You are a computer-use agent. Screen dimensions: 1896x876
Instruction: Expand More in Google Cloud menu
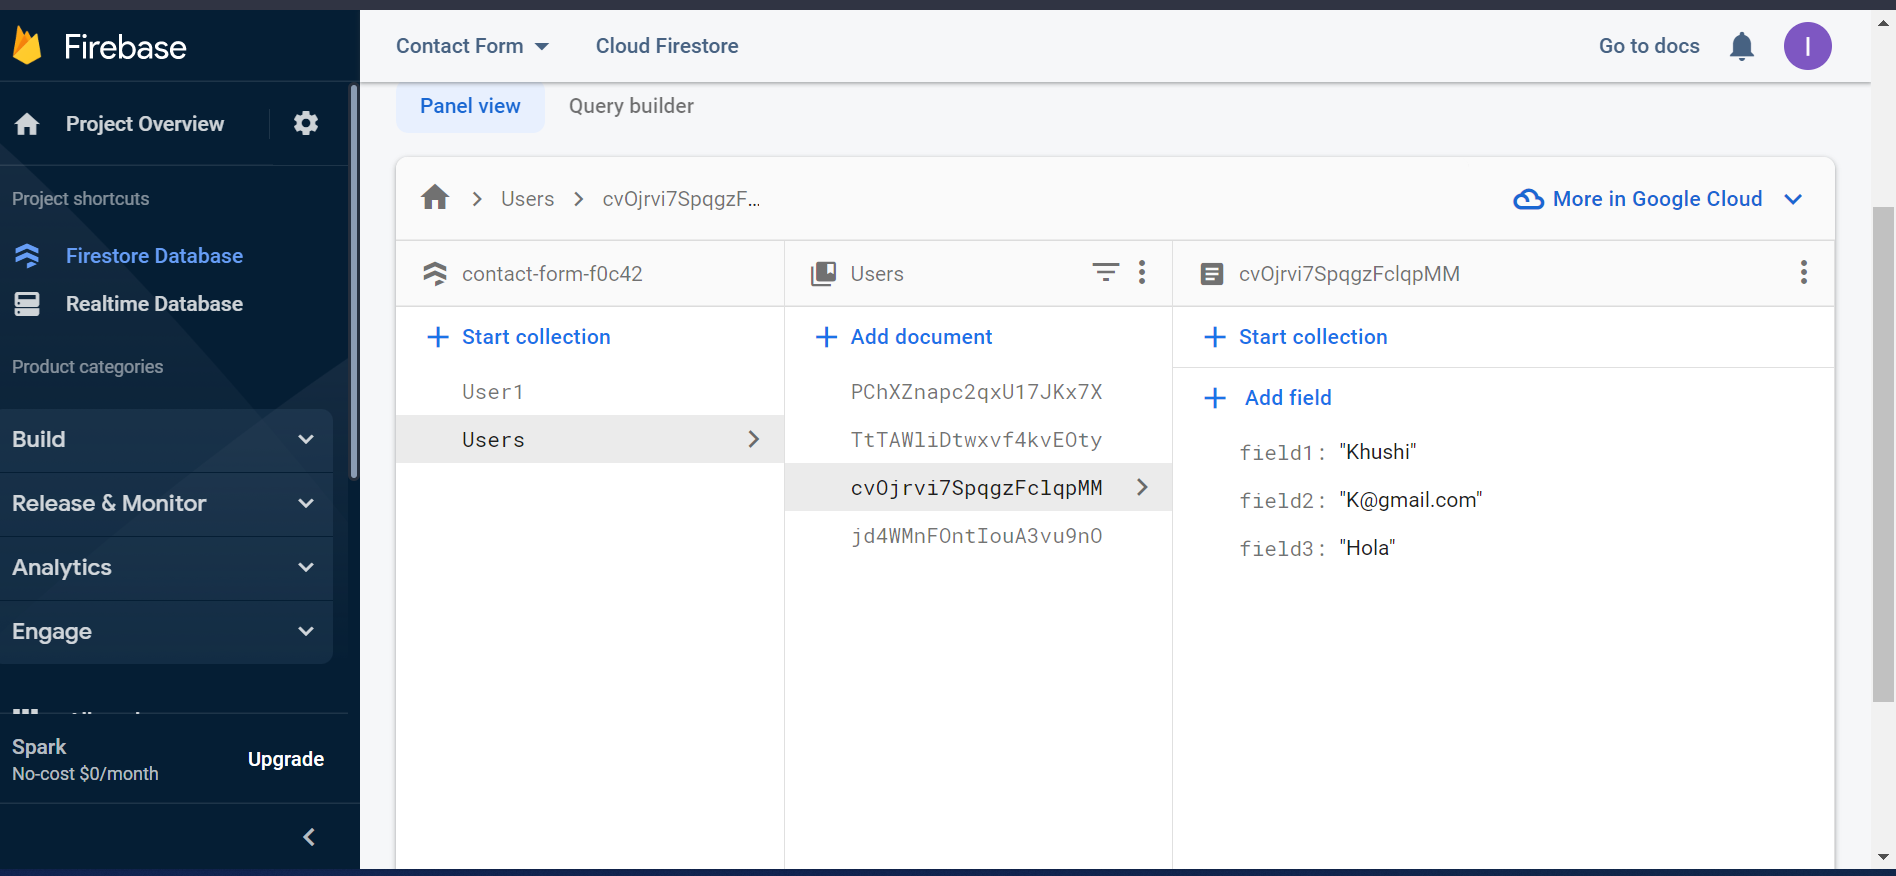tap(1658, 199)
